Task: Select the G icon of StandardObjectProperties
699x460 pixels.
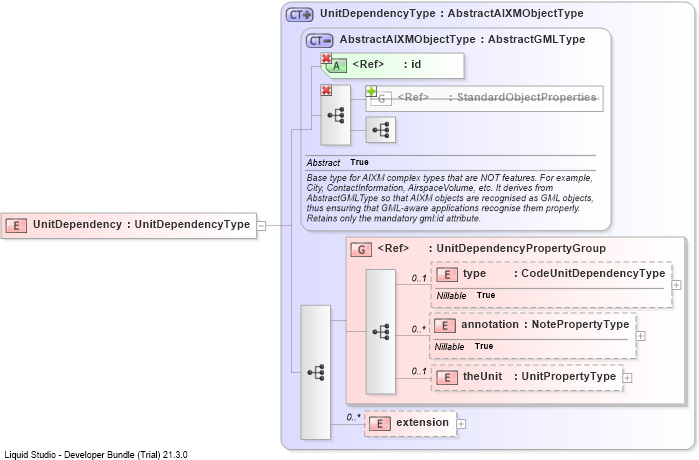Action: [382, 99]
